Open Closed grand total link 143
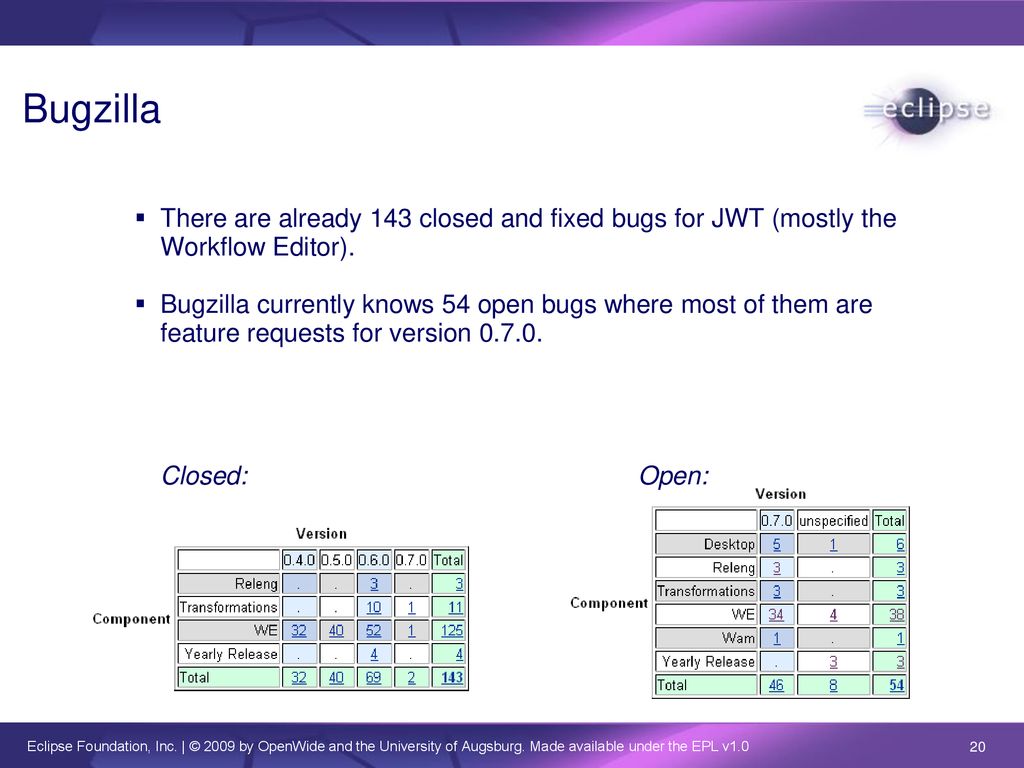Image resolution: width=1024 pixels, height=768 pixels. point(452,678)
